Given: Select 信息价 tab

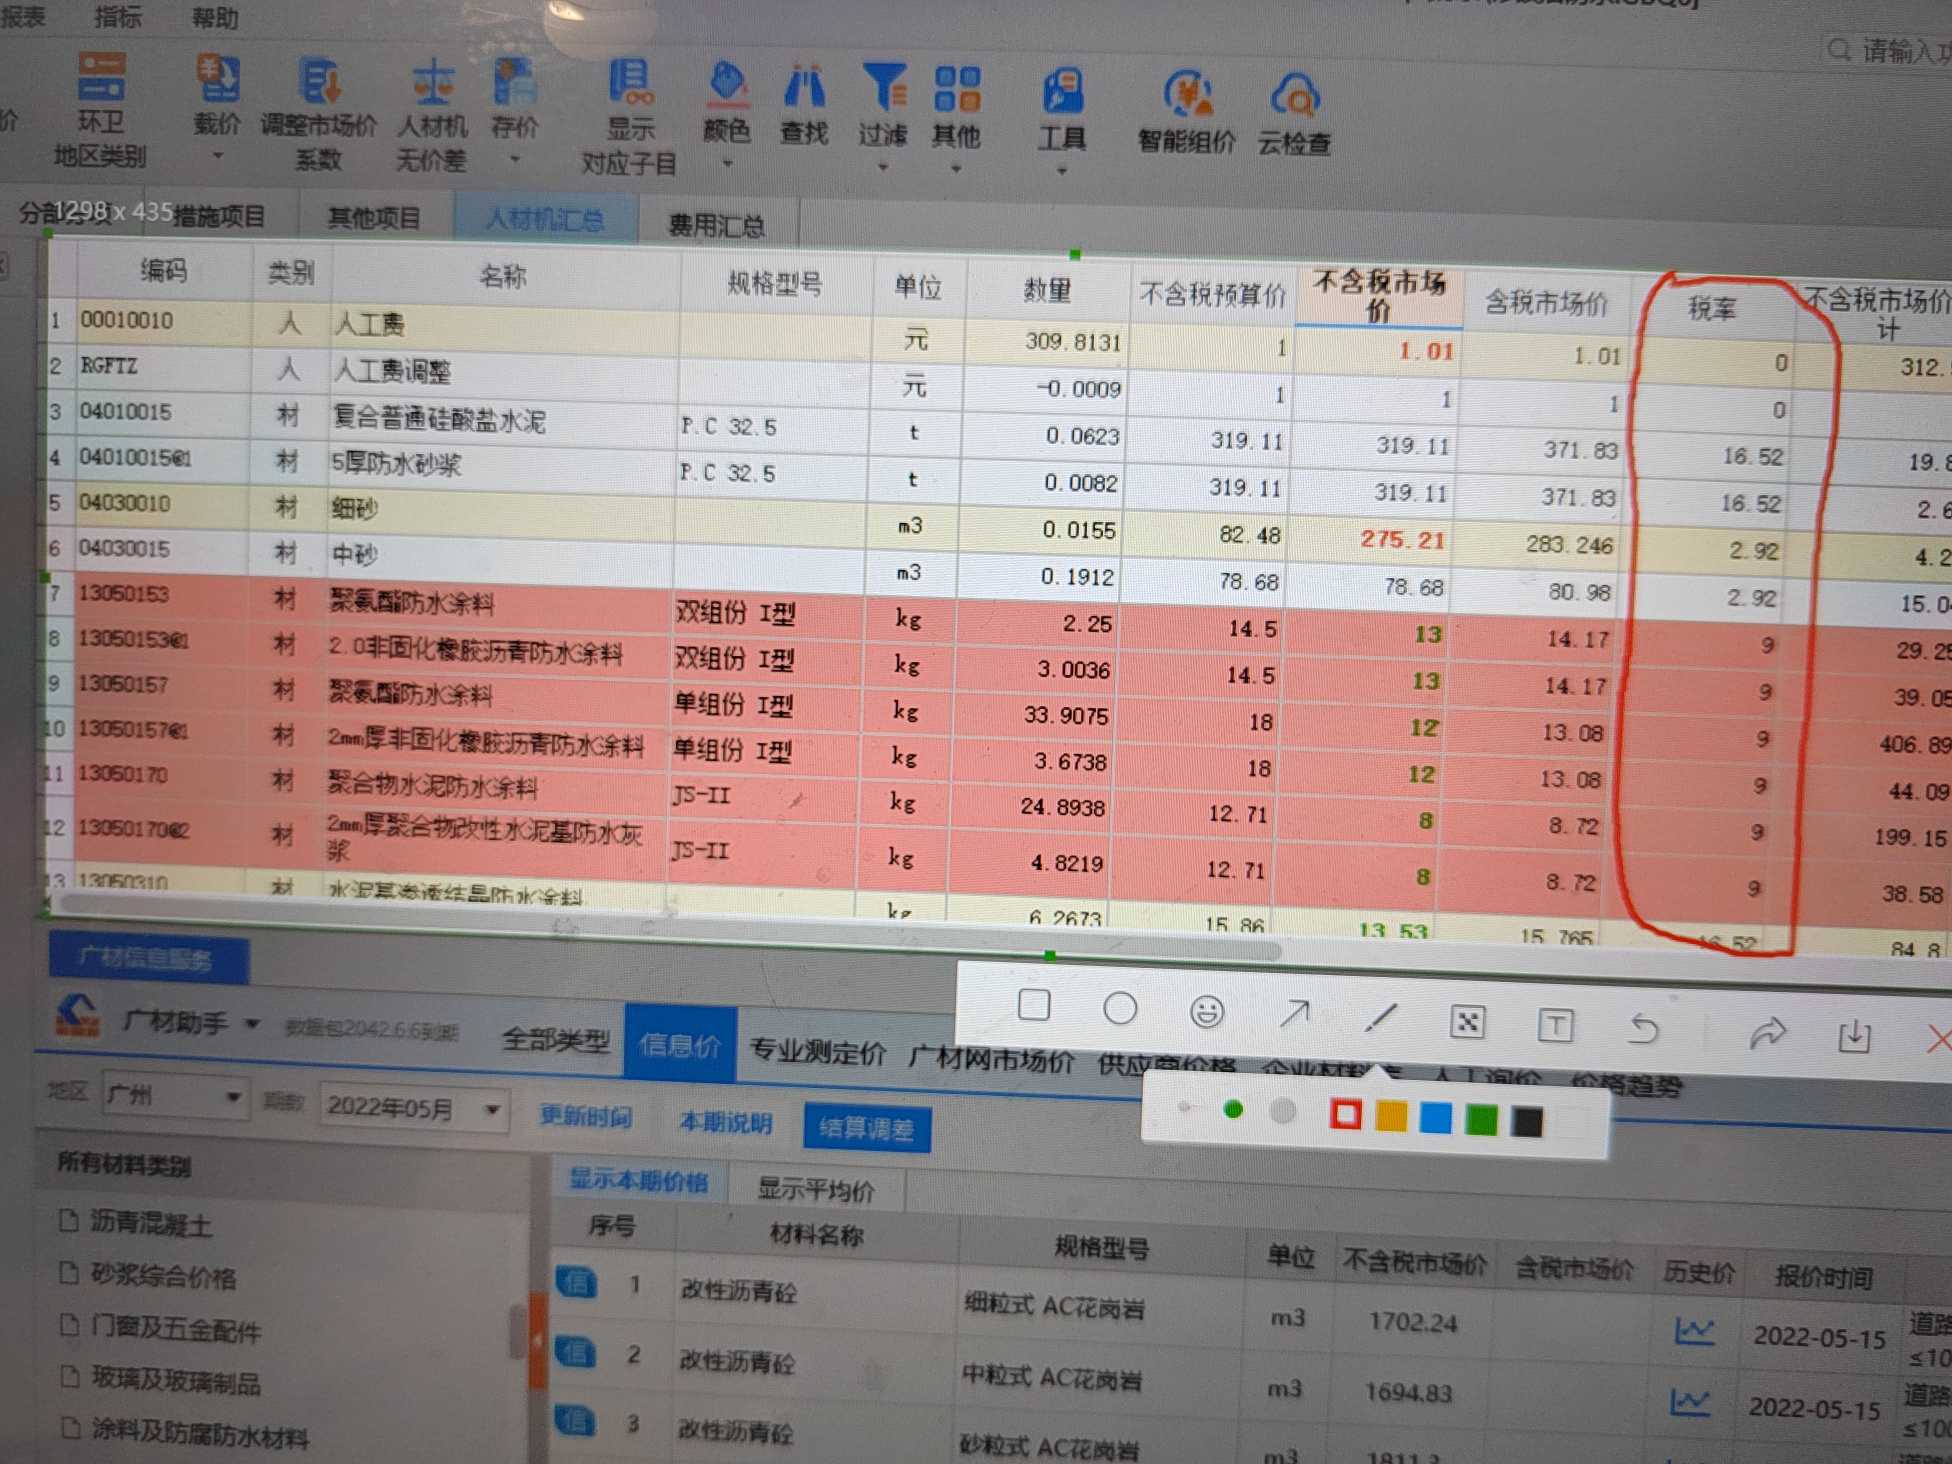Looking at the screenshot, I should tap(680, 1045).
